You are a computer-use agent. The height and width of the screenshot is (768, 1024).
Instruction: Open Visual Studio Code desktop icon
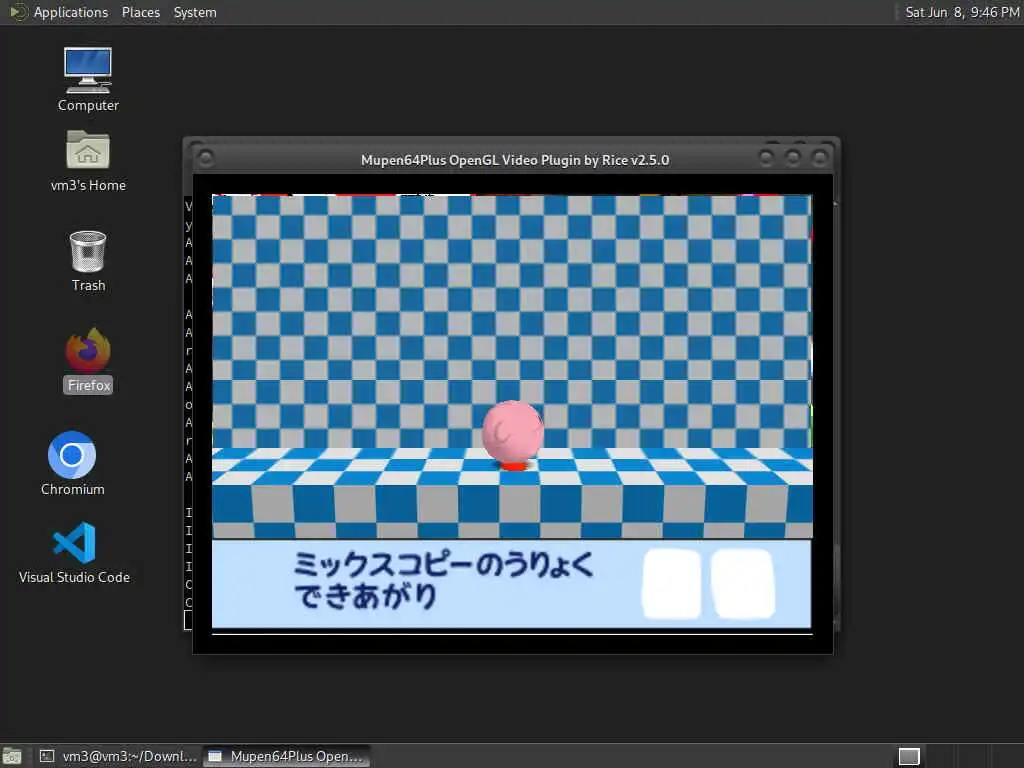74,552
